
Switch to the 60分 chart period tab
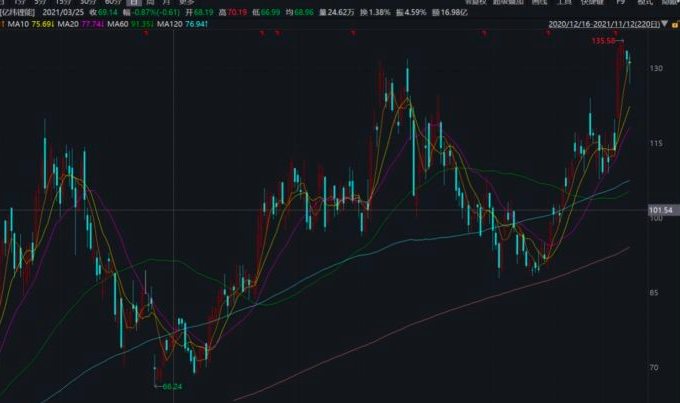tap(113, 2)
